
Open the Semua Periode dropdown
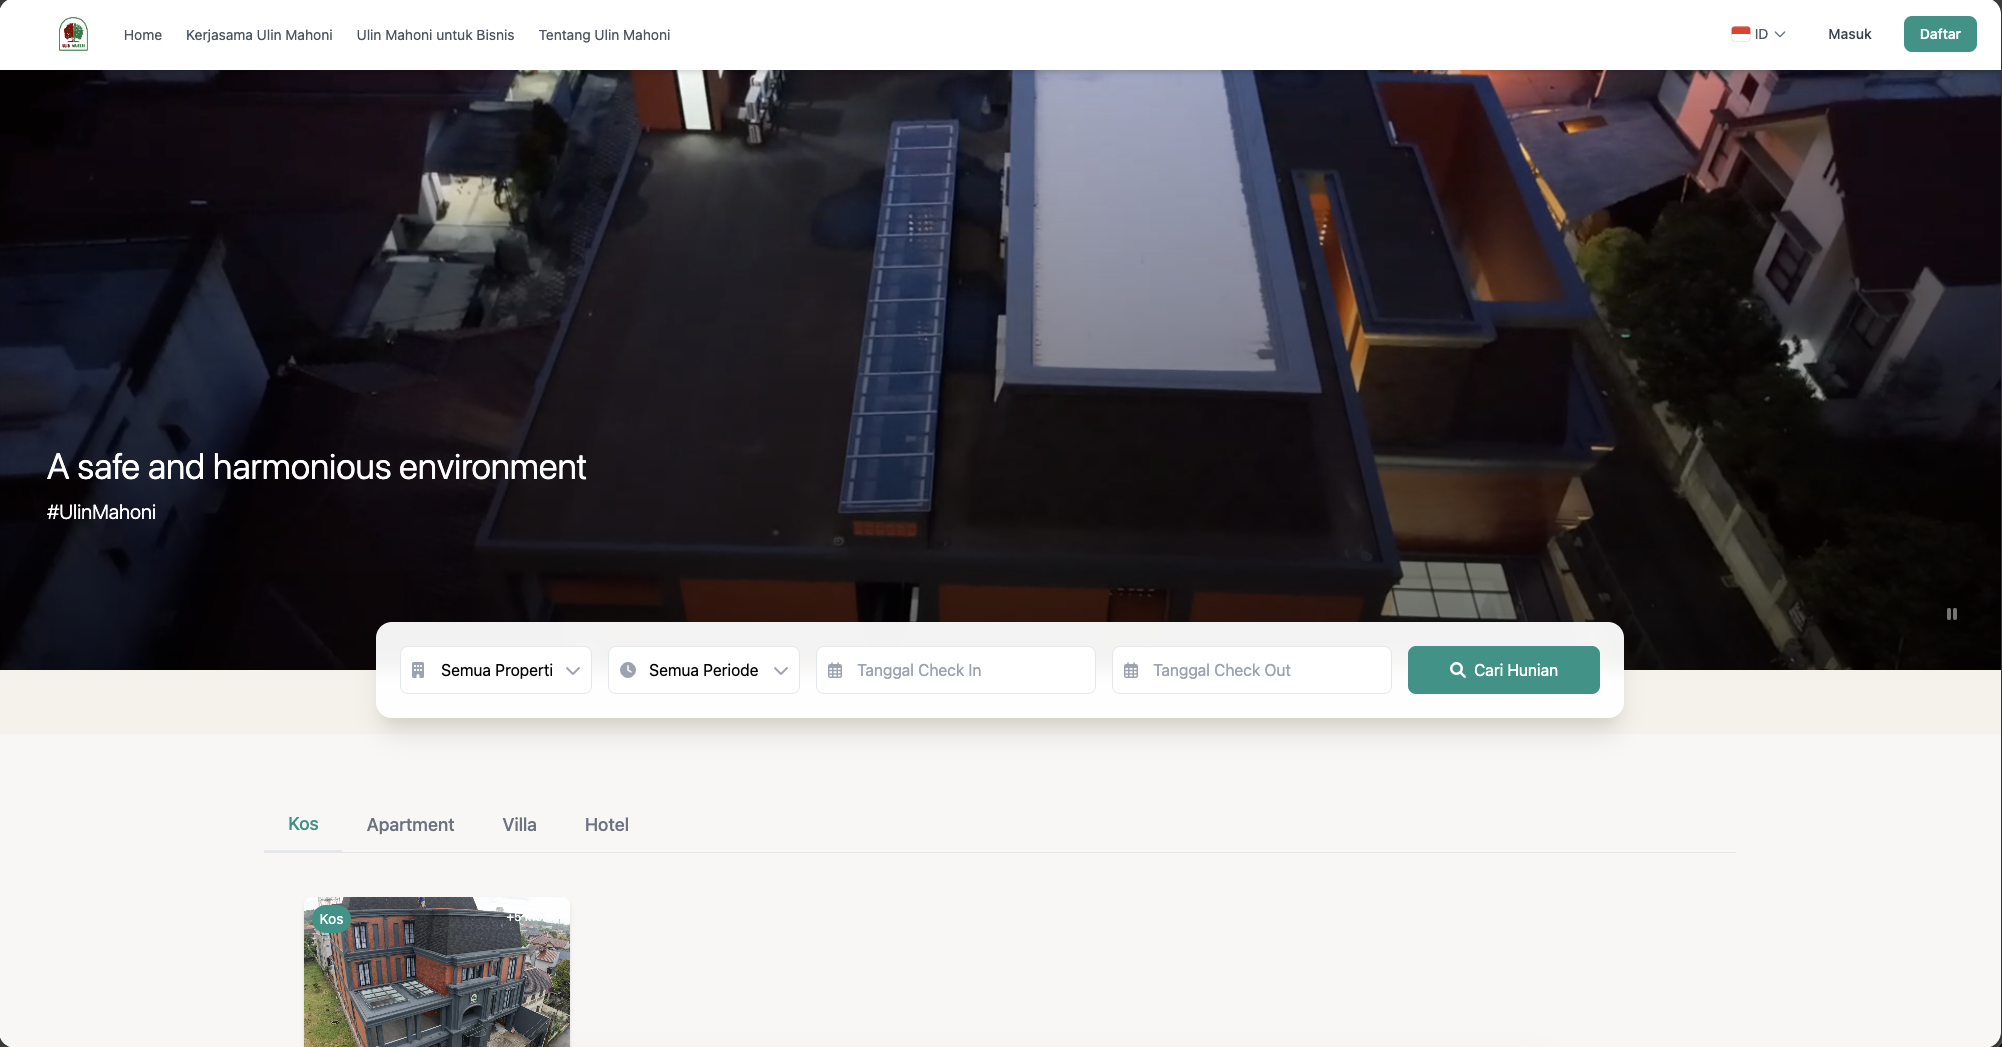(781, 670)
